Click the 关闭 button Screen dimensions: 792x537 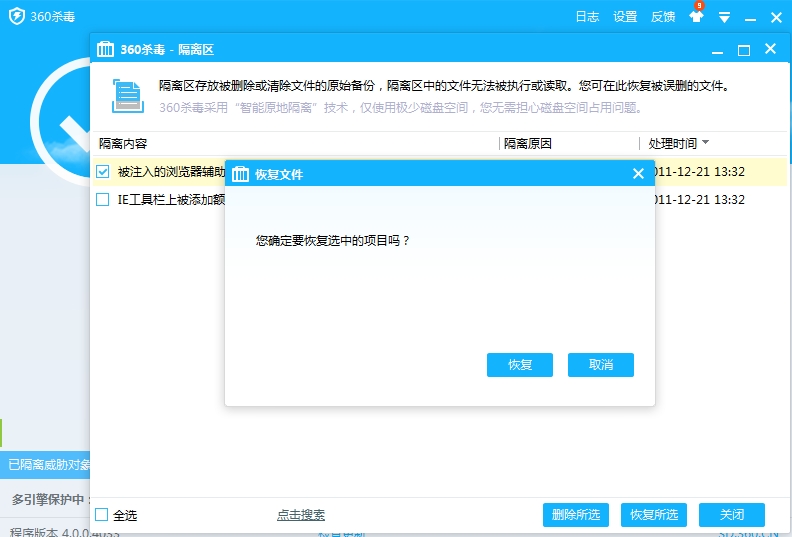pyautogui.click(x=732, y=515)
